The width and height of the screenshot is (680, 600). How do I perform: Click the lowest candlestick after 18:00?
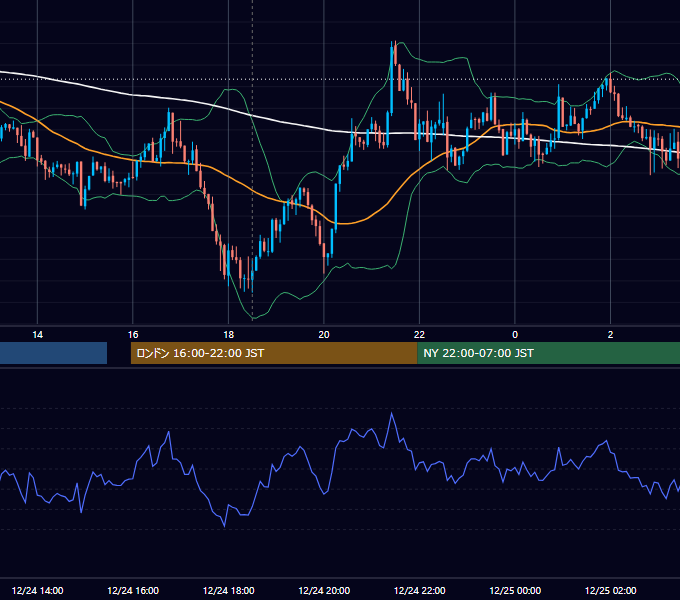252,275
